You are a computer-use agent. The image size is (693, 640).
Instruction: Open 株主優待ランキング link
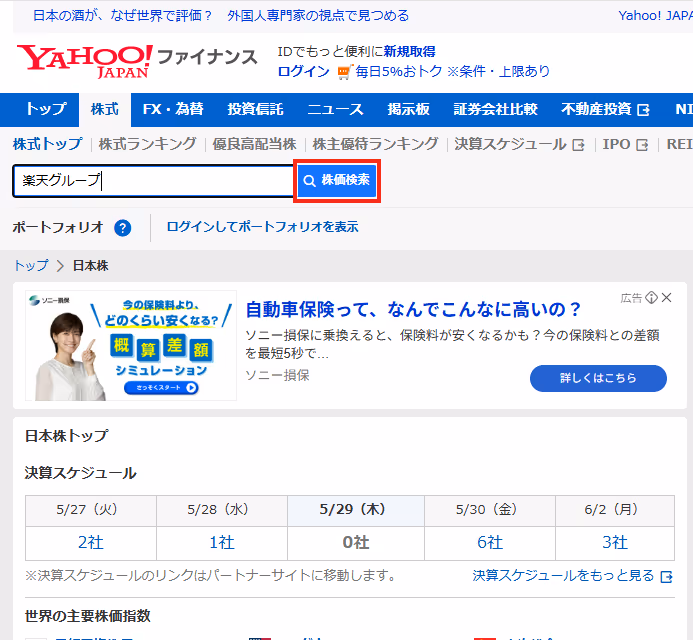[375, 144]
